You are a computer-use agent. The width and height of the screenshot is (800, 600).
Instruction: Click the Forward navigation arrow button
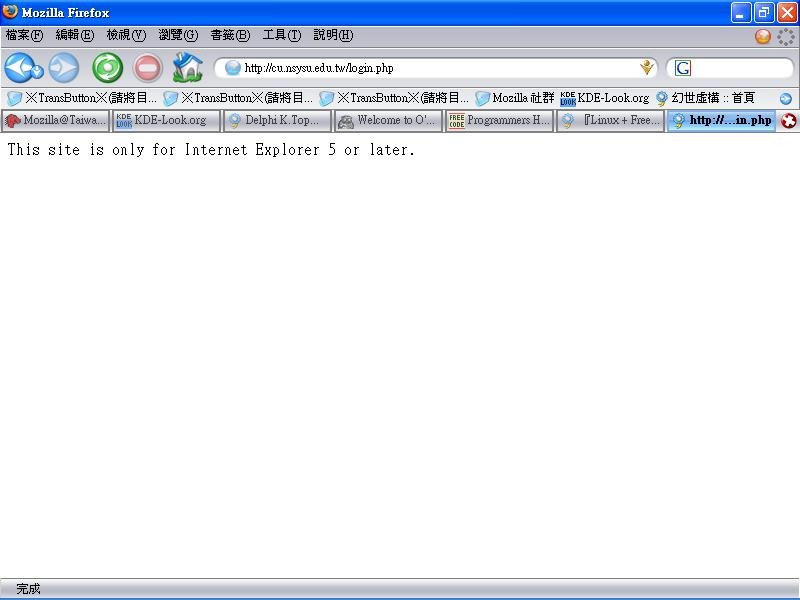[x=64, y=67]
